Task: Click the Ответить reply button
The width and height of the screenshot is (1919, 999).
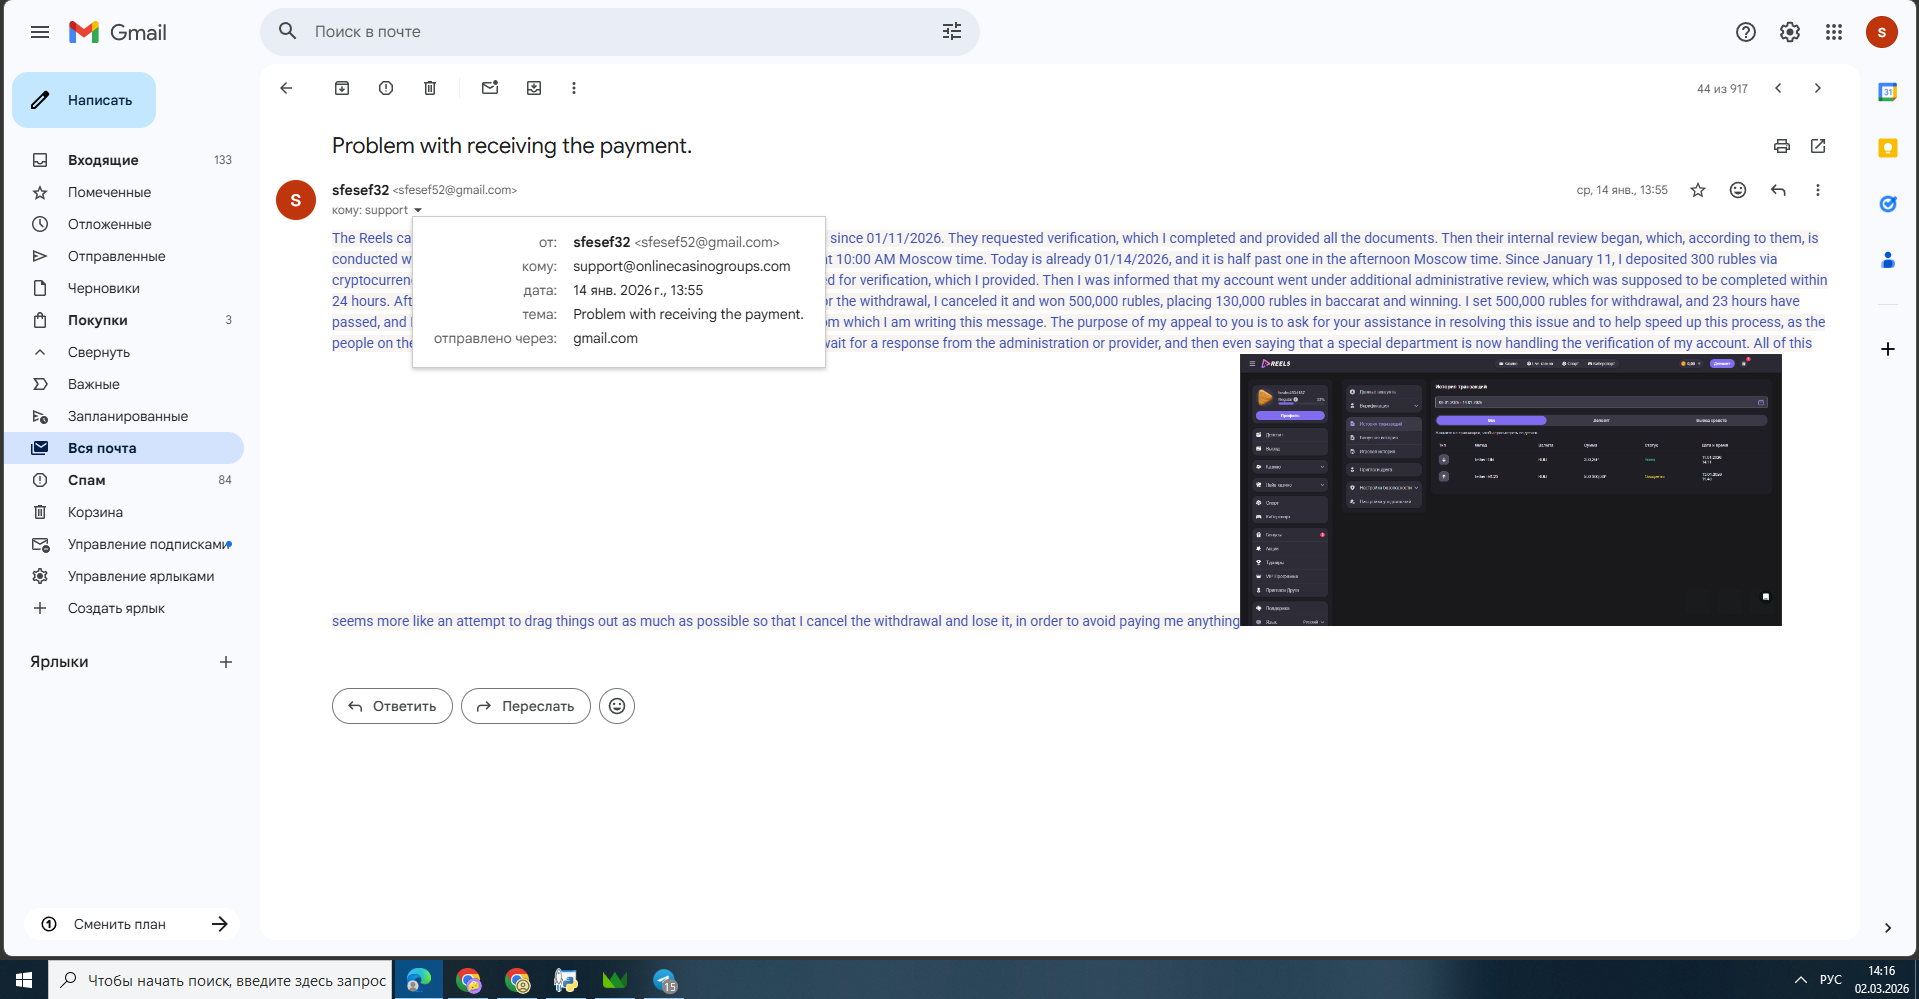Action: 392,706
